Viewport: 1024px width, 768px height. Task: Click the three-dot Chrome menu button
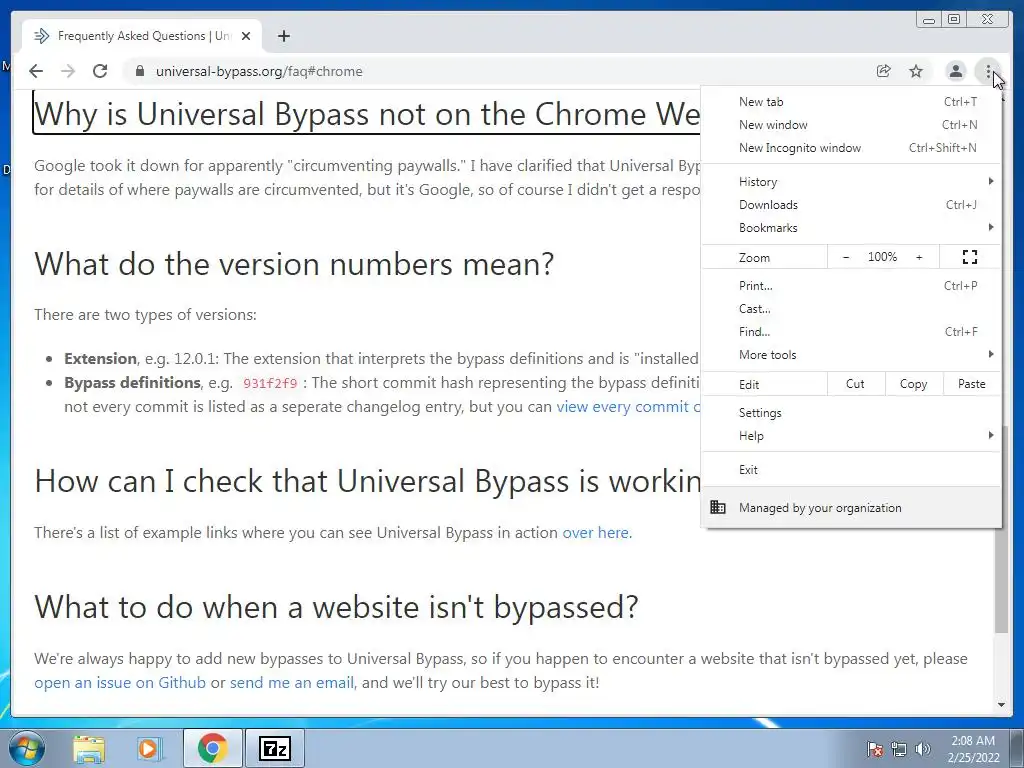coord(988,71)
